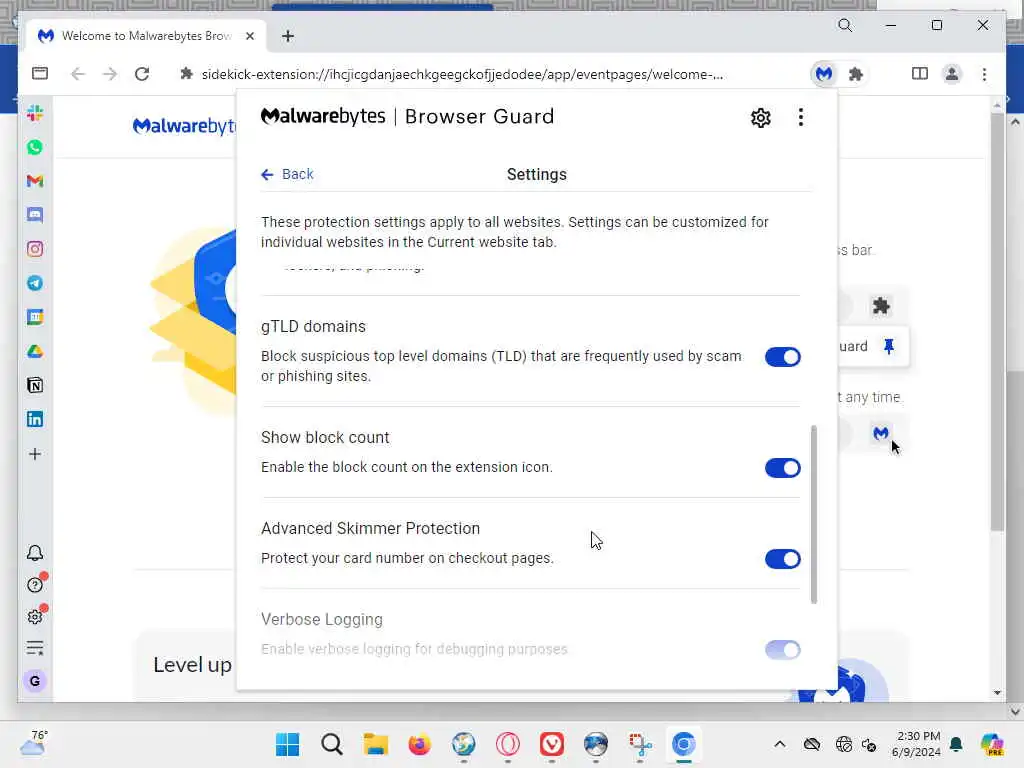Click the pin icon next to Guard
Image resolution: width=1024 pixels, height=768 pixels.
coord(888,346)
